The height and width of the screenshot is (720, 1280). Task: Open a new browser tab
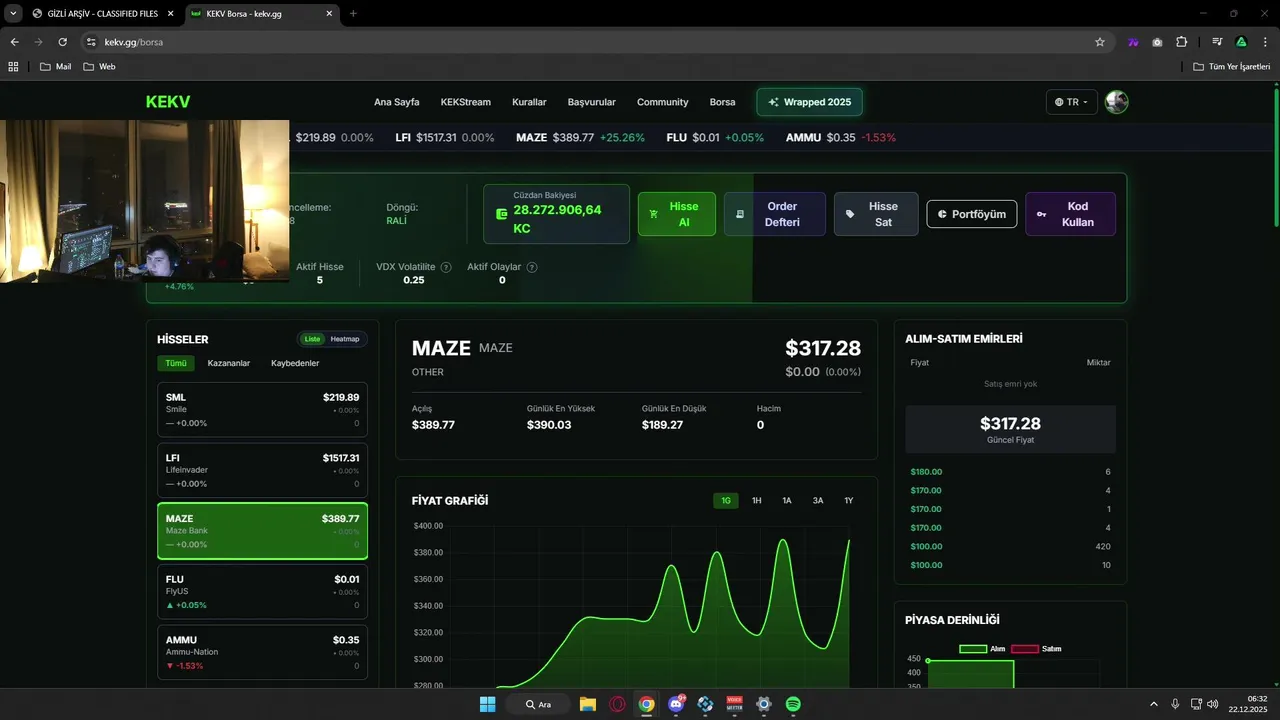point(353,13)
